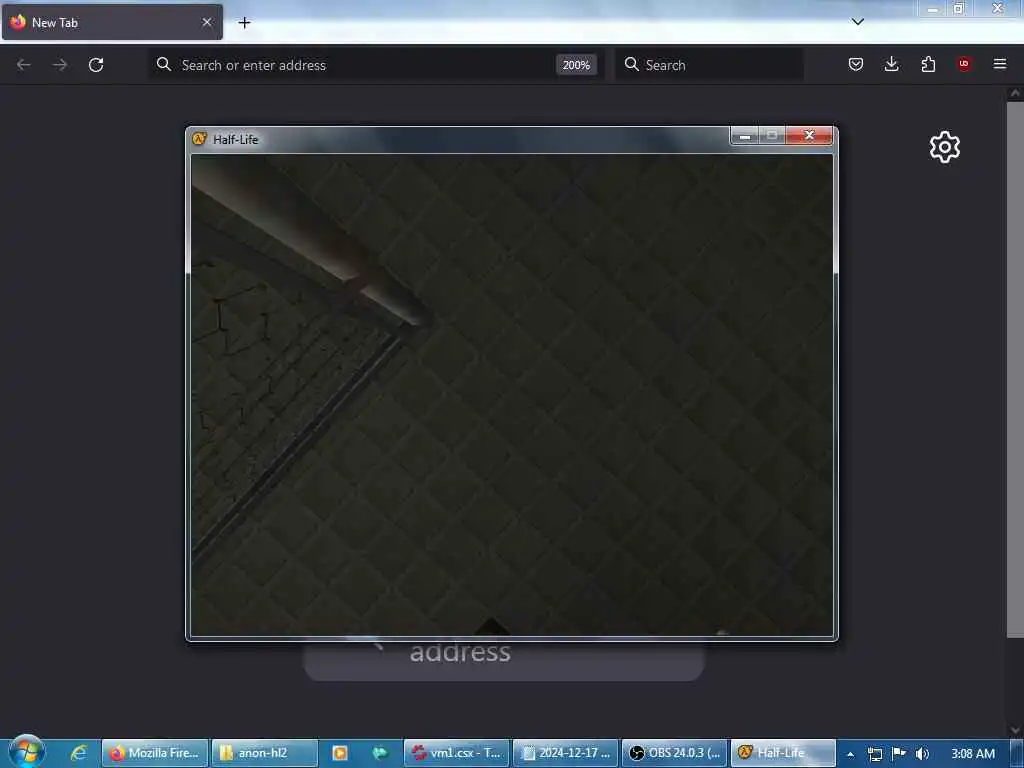This screenshot has width=1024, height=768.
Task: Close the New Tab browser tab
Action: (207, 22)
